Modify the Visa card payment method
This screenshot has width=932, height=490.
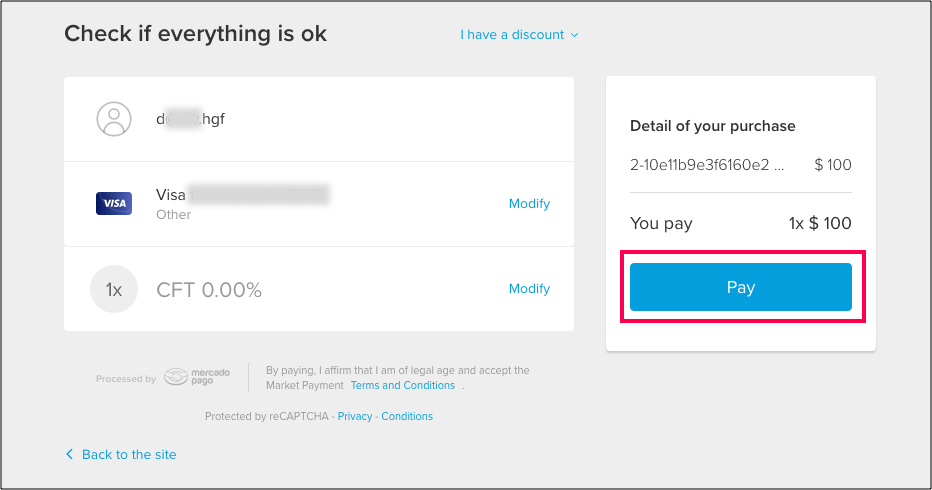(529, 203)
